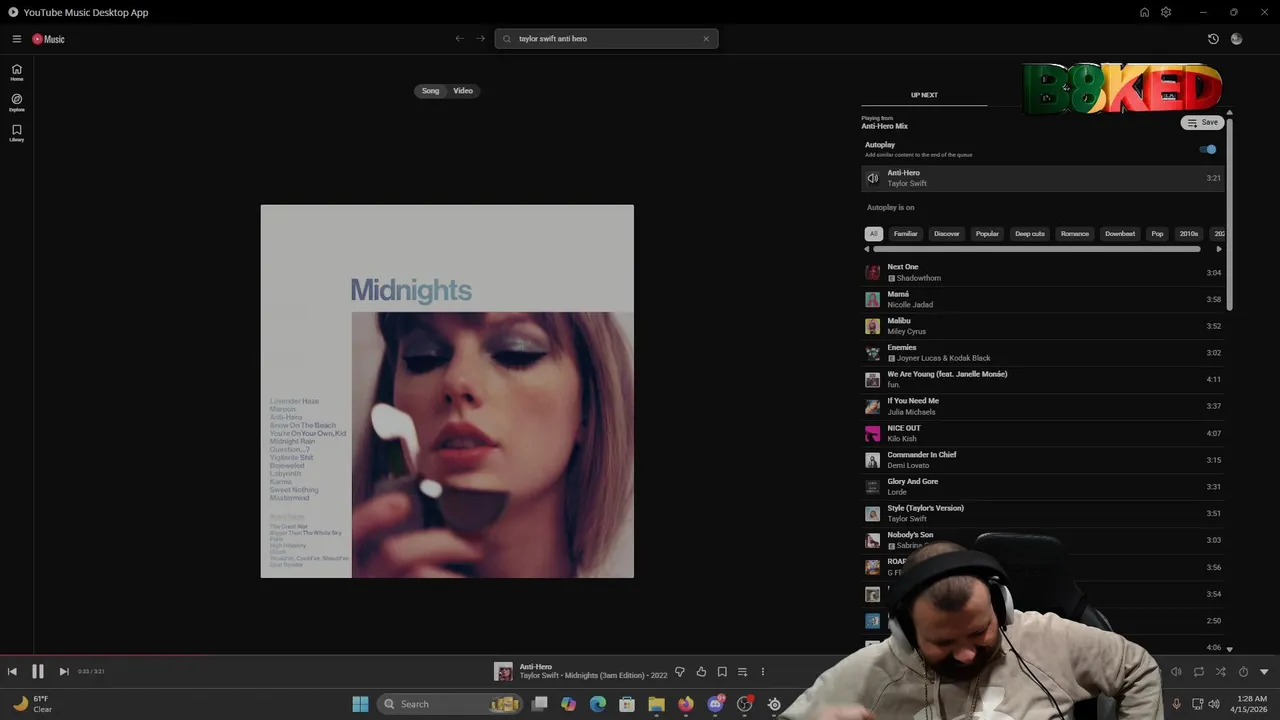Play Malibu by Miley Cyrus
The image size is (1280, 720).
click(x=1043, y=326)
